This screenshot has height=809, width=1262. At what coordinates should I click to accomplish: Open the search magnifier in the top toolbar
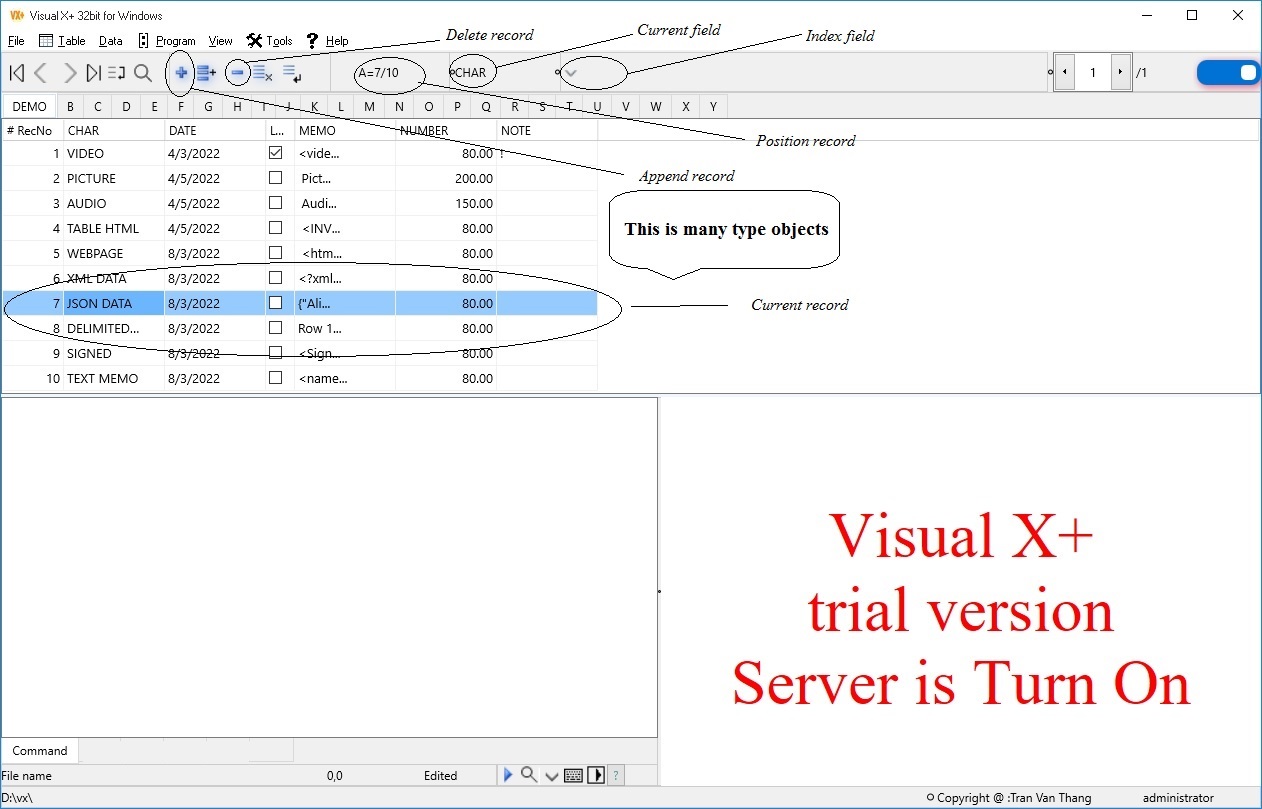tap(143, 72)
